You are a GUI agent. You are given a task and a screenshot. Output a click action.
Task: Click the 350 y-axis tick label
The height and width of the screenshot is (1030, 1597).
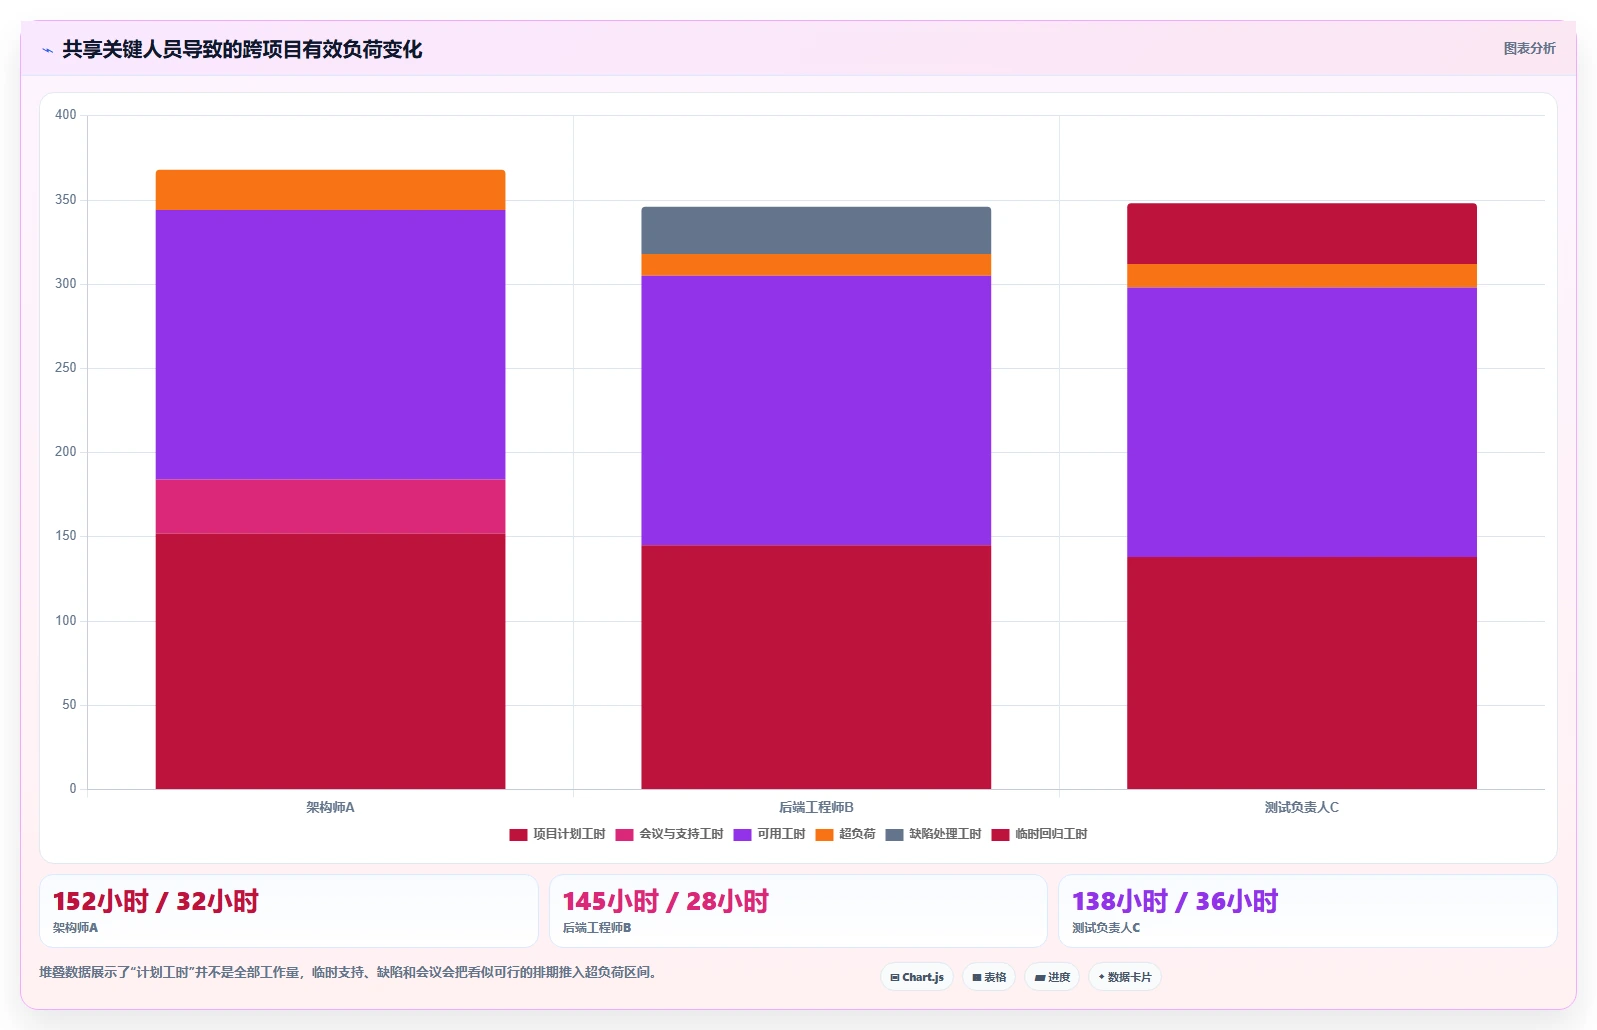pos(66,200)
